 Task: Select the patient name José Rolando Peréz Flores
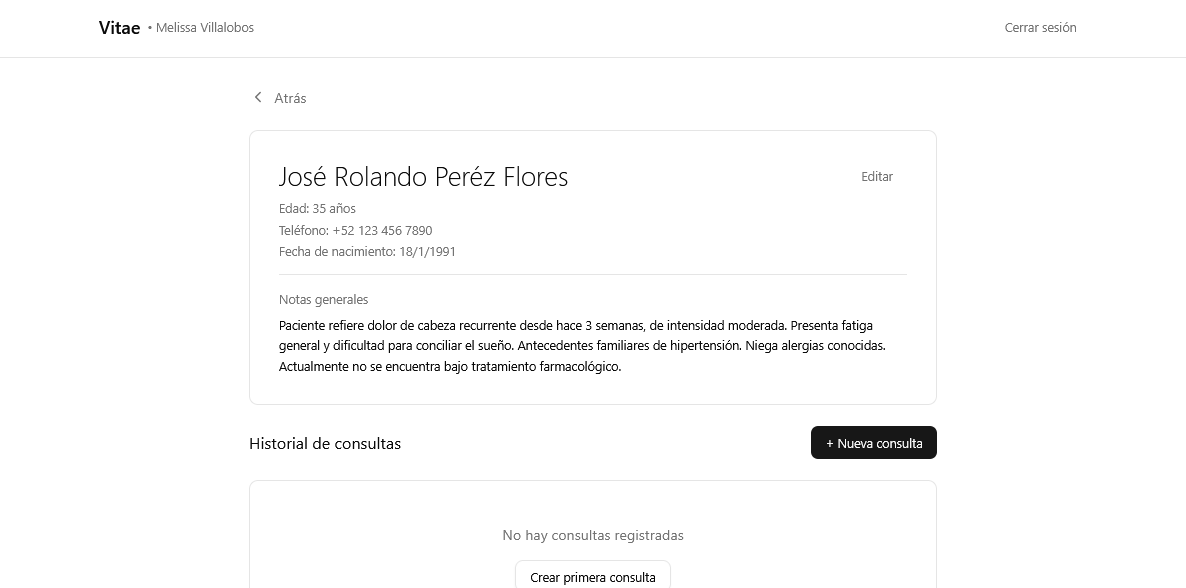(423, 176)
